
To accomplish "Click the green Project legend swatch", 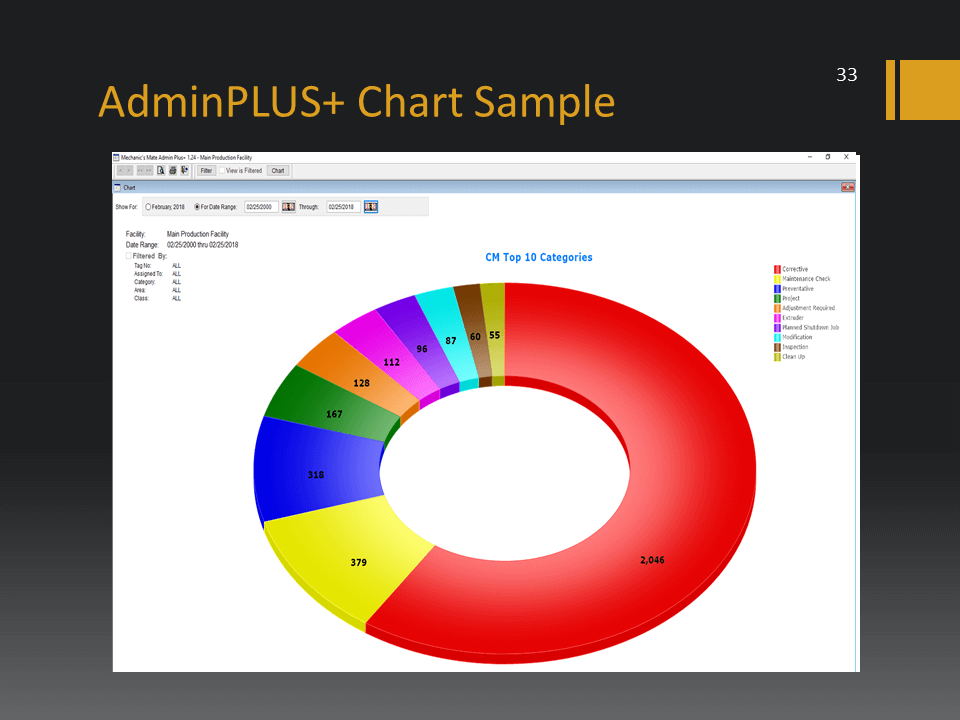I will [777, 299].
